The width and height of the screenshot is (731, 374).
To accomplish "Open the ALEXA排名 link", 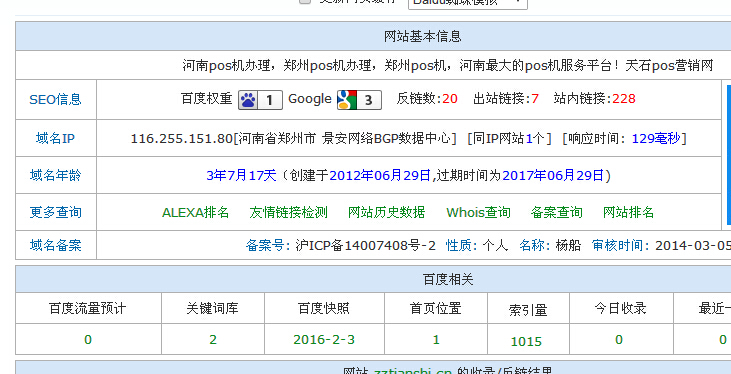I will 195,213.
